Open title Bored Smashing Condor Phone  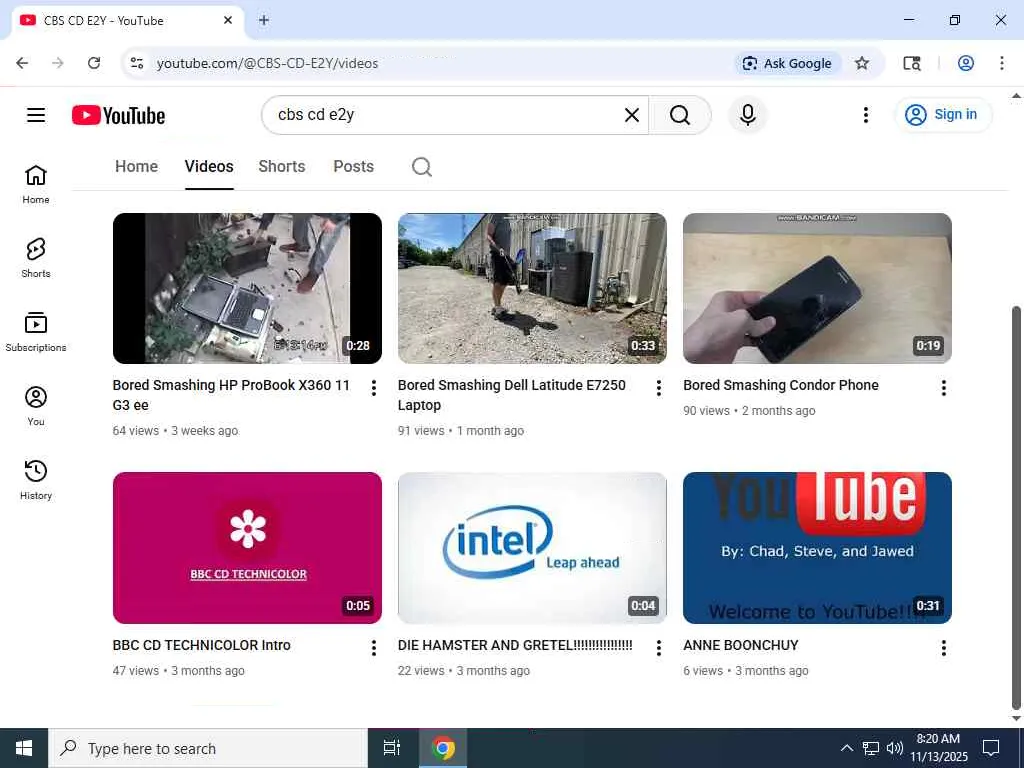pyautogui.click(x=780, y=385)
